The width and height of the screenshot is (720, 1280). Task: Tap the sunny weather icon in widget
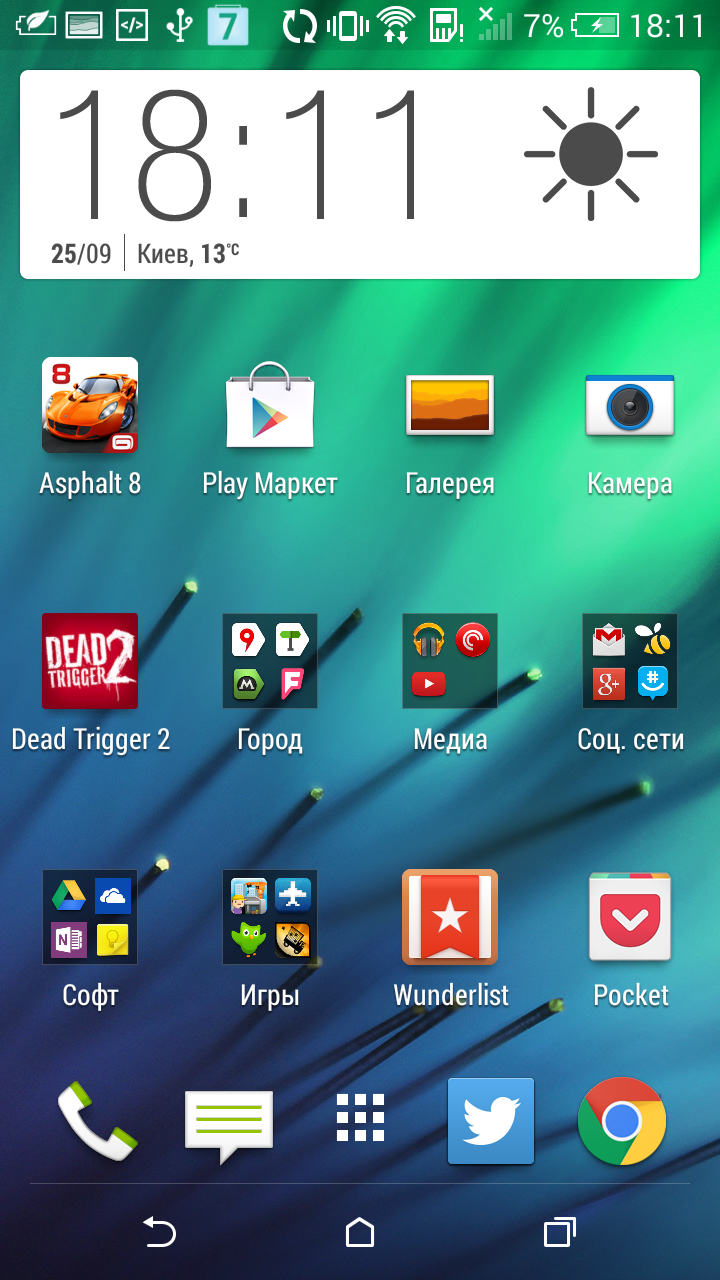pos(591,154)
